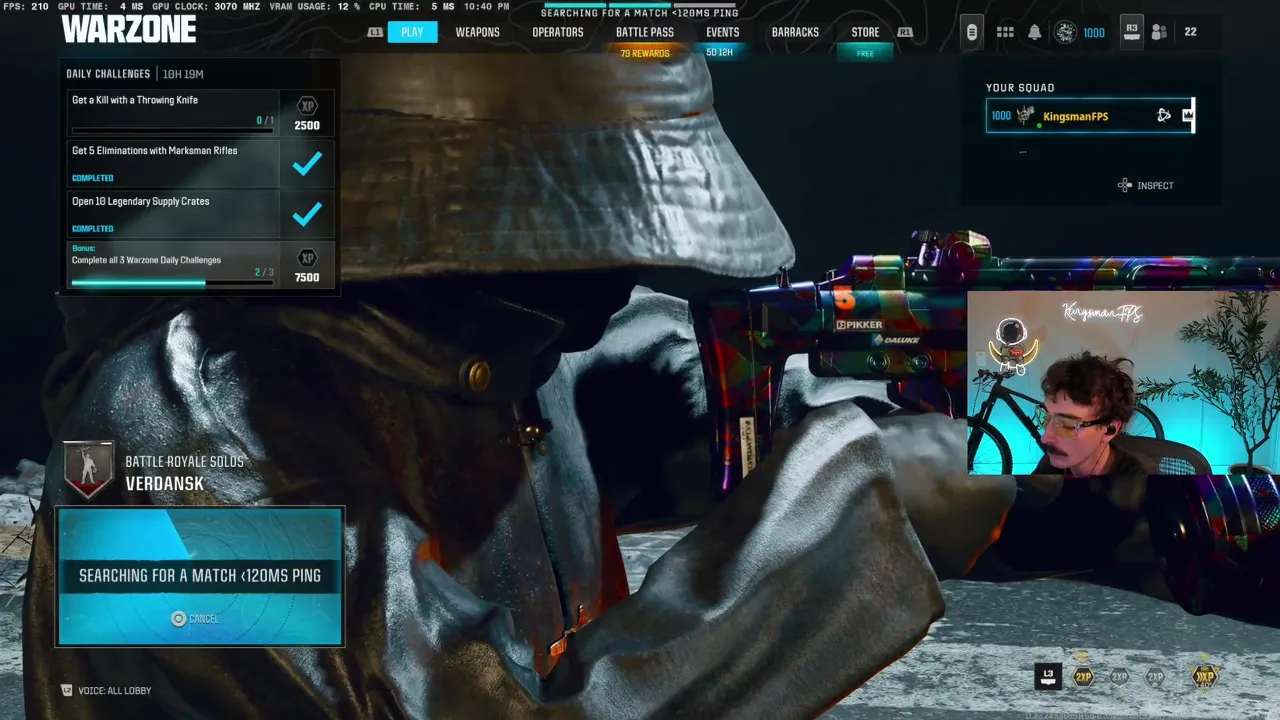The image size is (1280, 720).
Task: Switch to the WEAPONS tab
Action: [477, 32]
